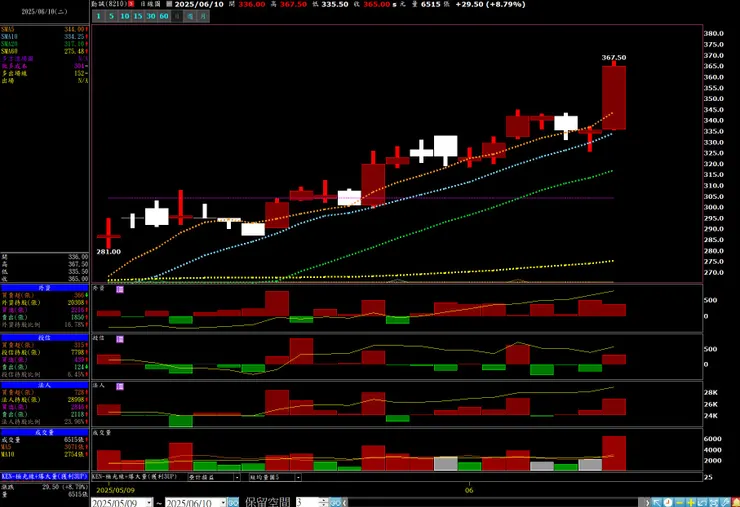
Task: Select the weekly (週) timeframe button
Action: (x=190, y=16)
